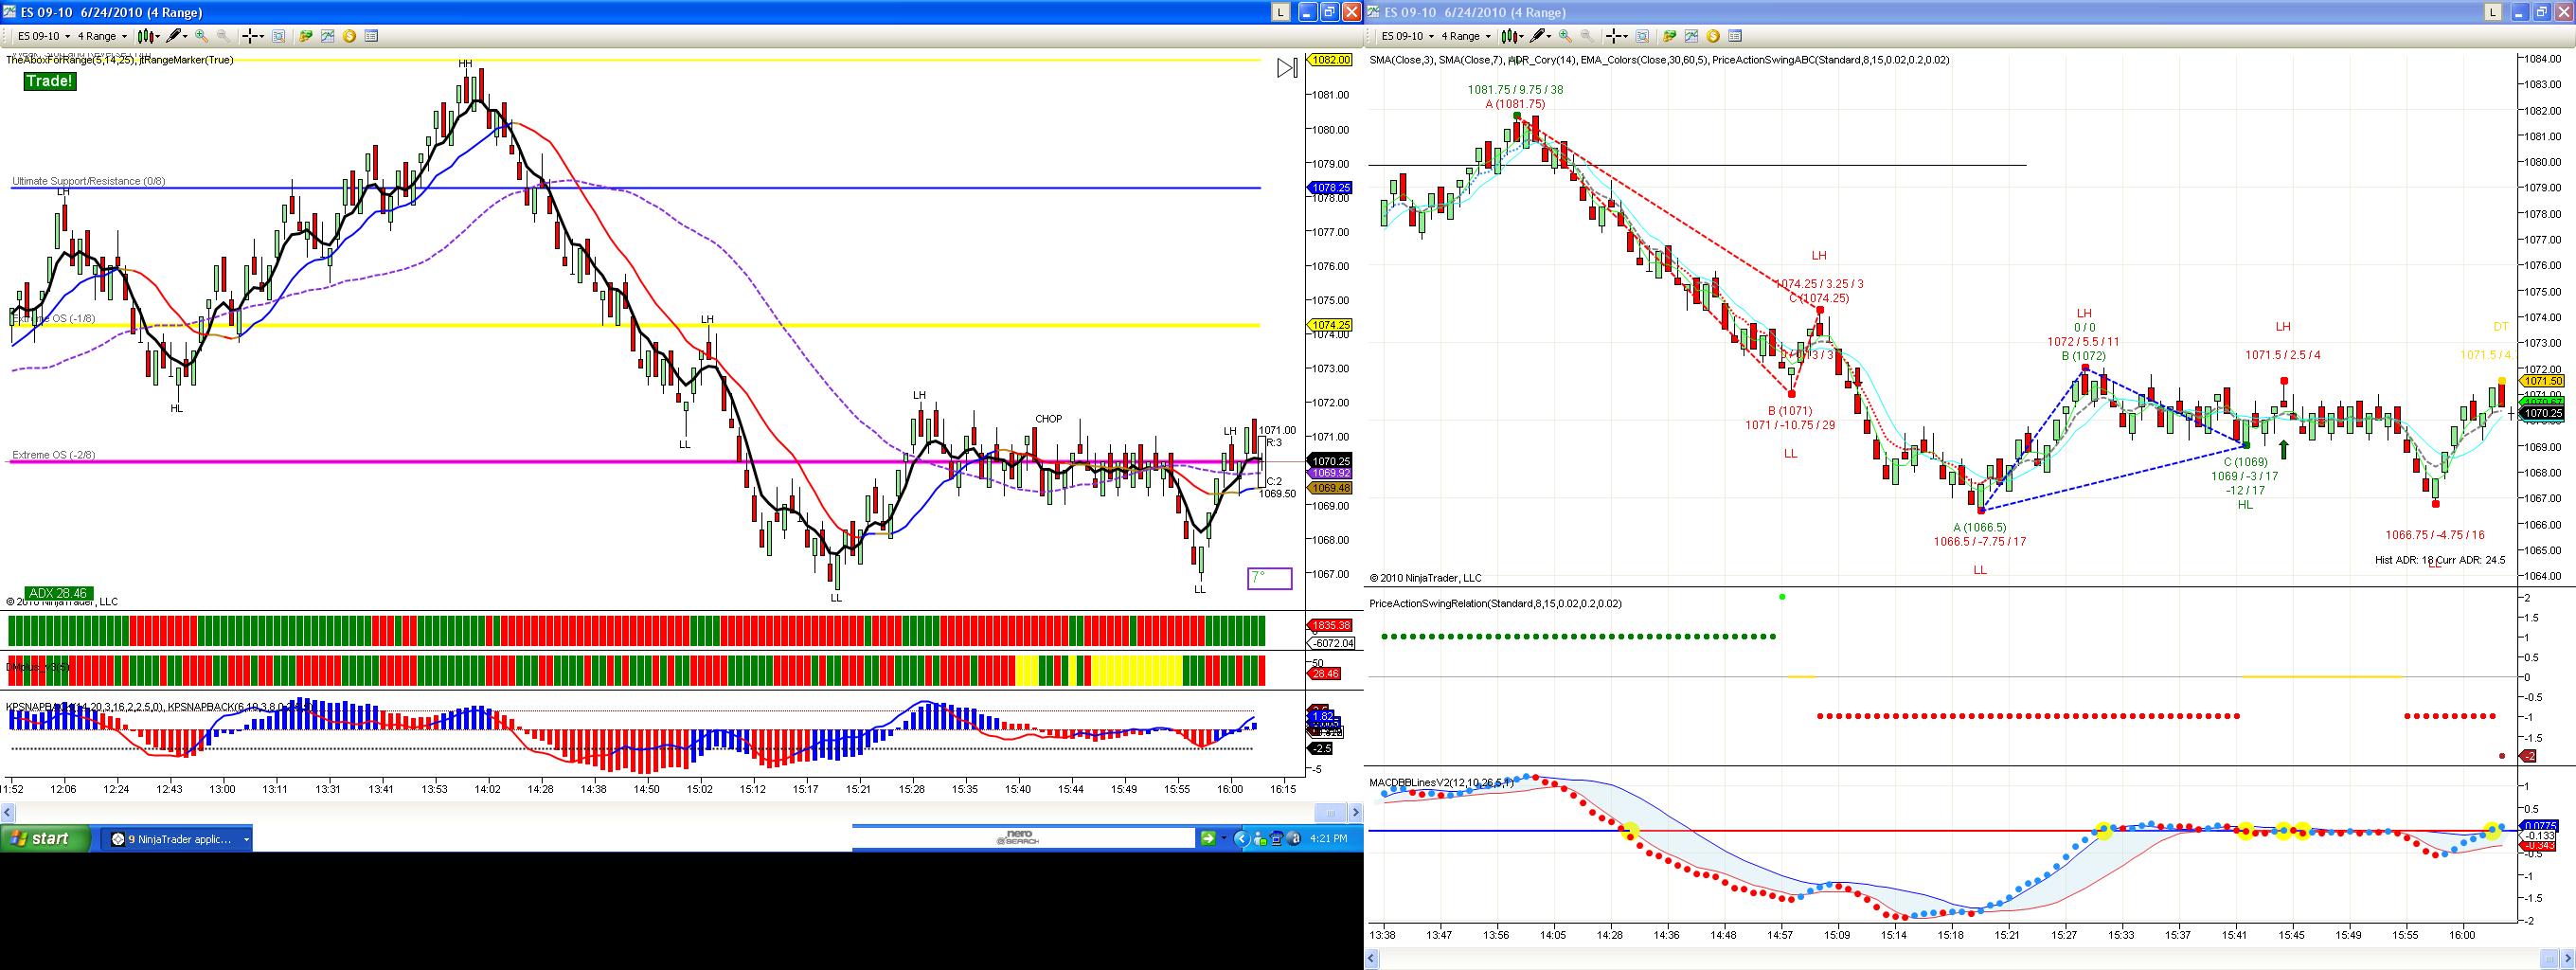Click the zoom out magnifier in left chart
This screenshot has height=970, width=2576.
coord(223,36)
